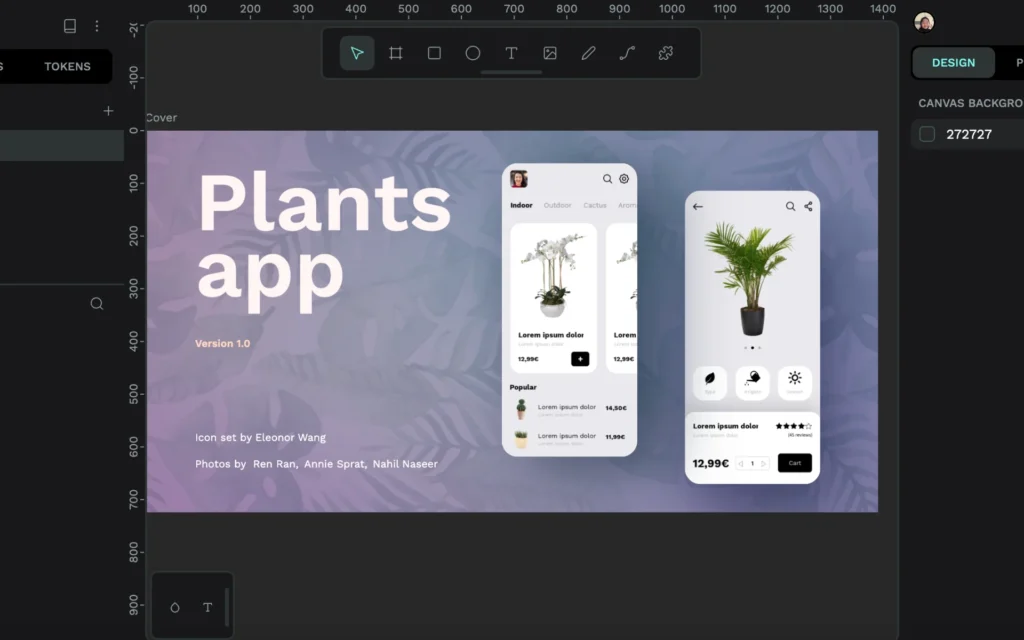Collapse the toolbar using its bottom handle

(x=511, y=73)
